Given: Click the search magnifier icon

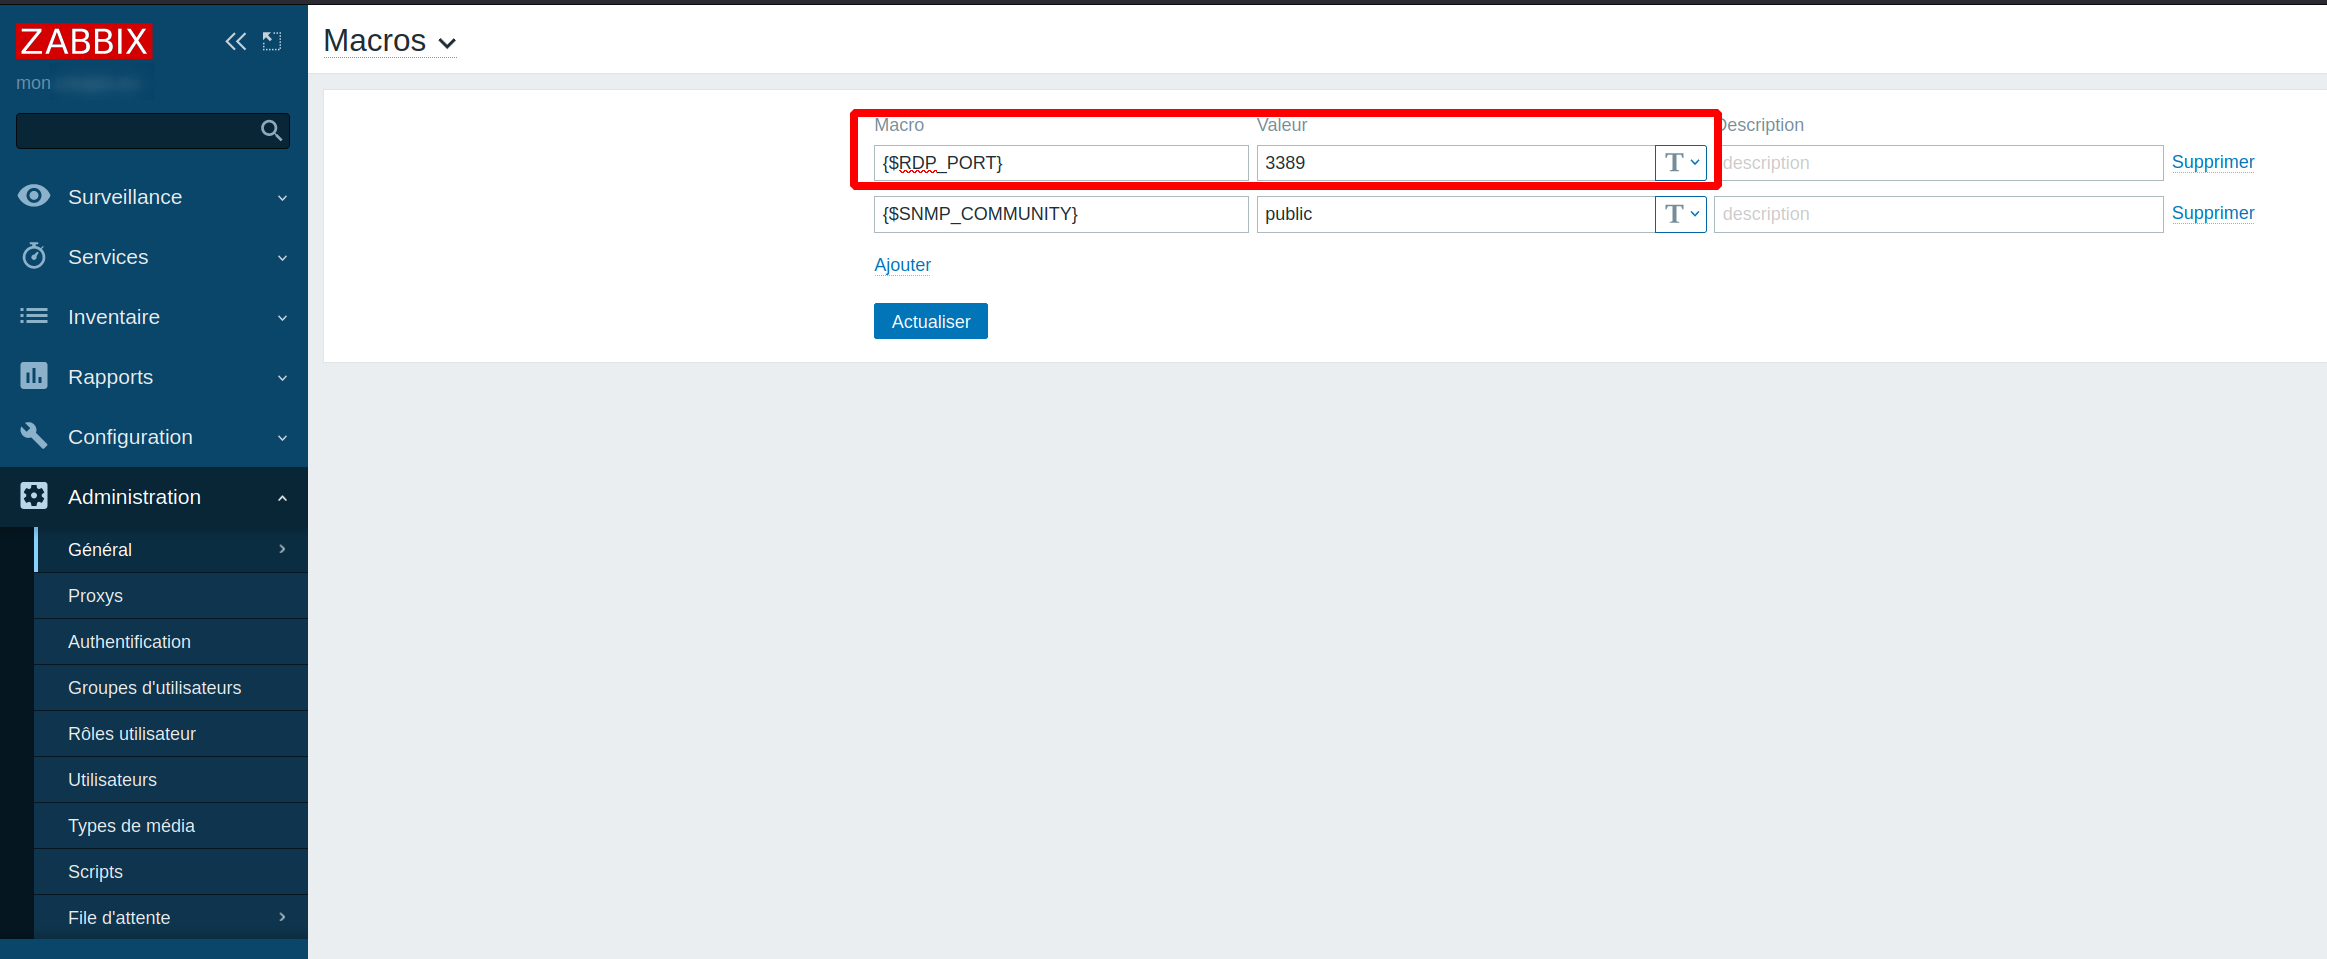Looking at the screenshot, I should click(x=271, y=131).
